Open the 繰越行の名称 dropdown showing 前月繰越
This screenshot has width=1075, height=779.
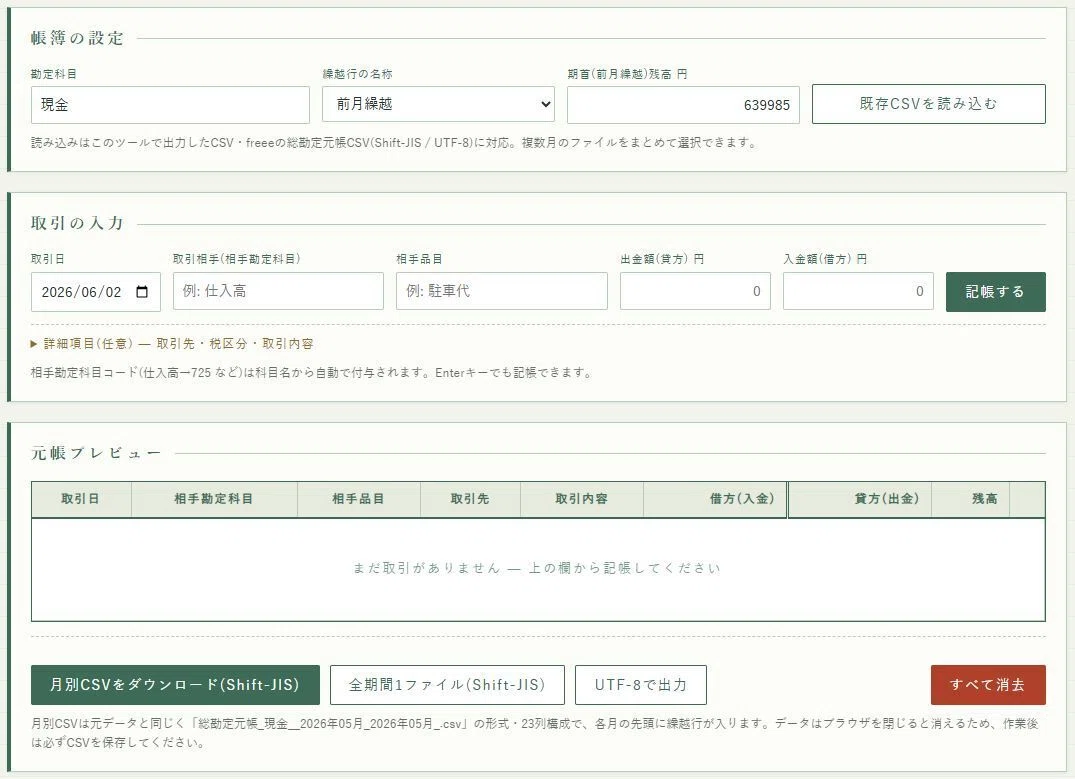click(x=438, y=104)
